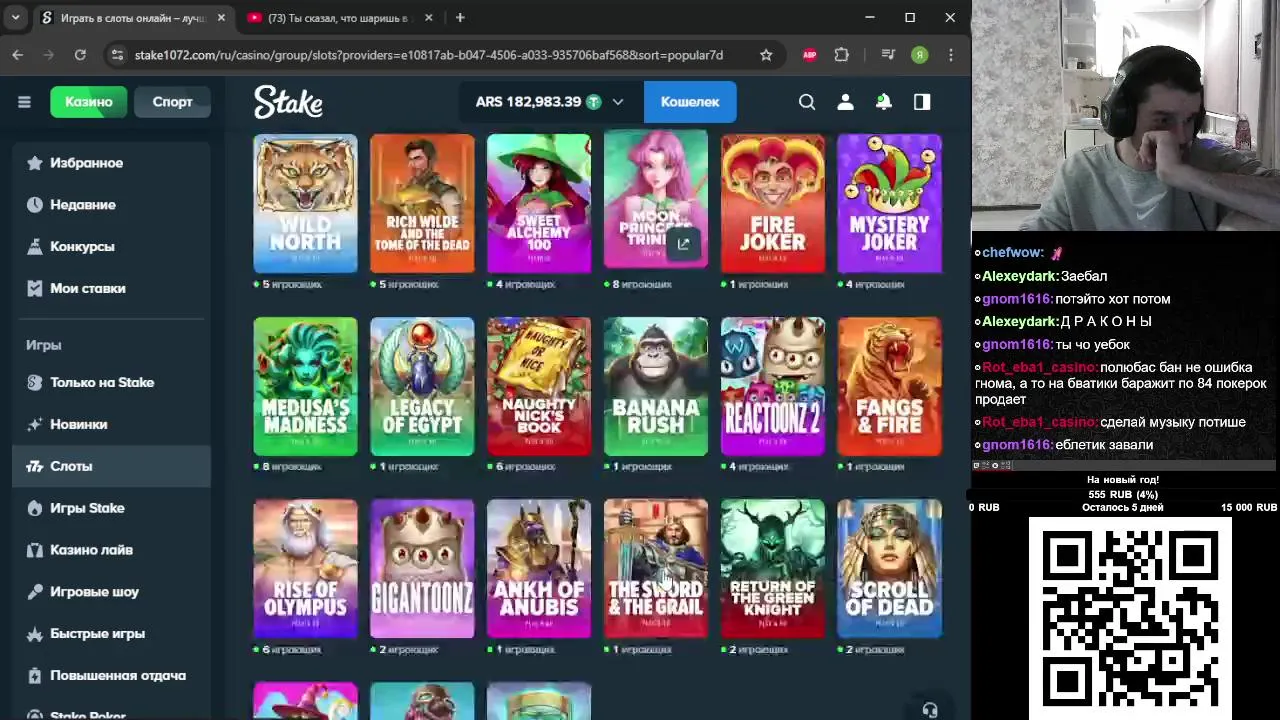Open the Reactoonz 2 slot
This screenshot has height=720, width=1280.
point(773,387)
